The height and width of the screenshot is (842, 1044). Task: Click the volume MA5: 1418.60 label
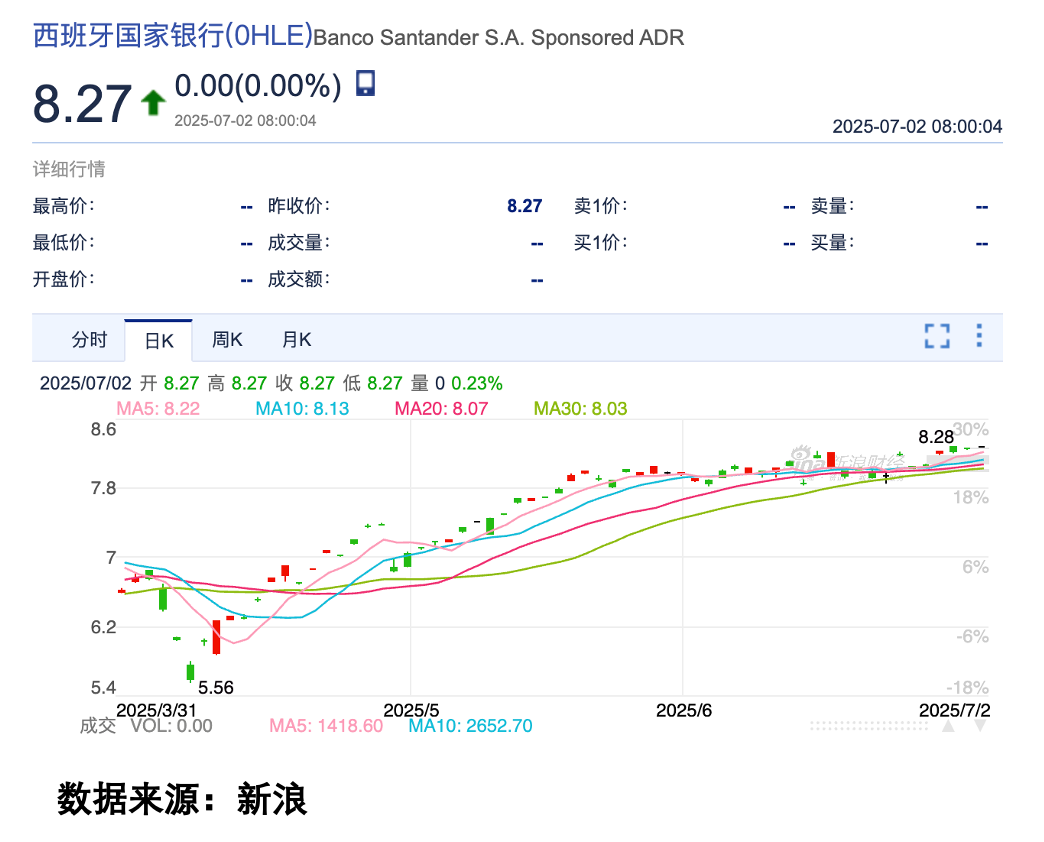[x=325, y=726]
